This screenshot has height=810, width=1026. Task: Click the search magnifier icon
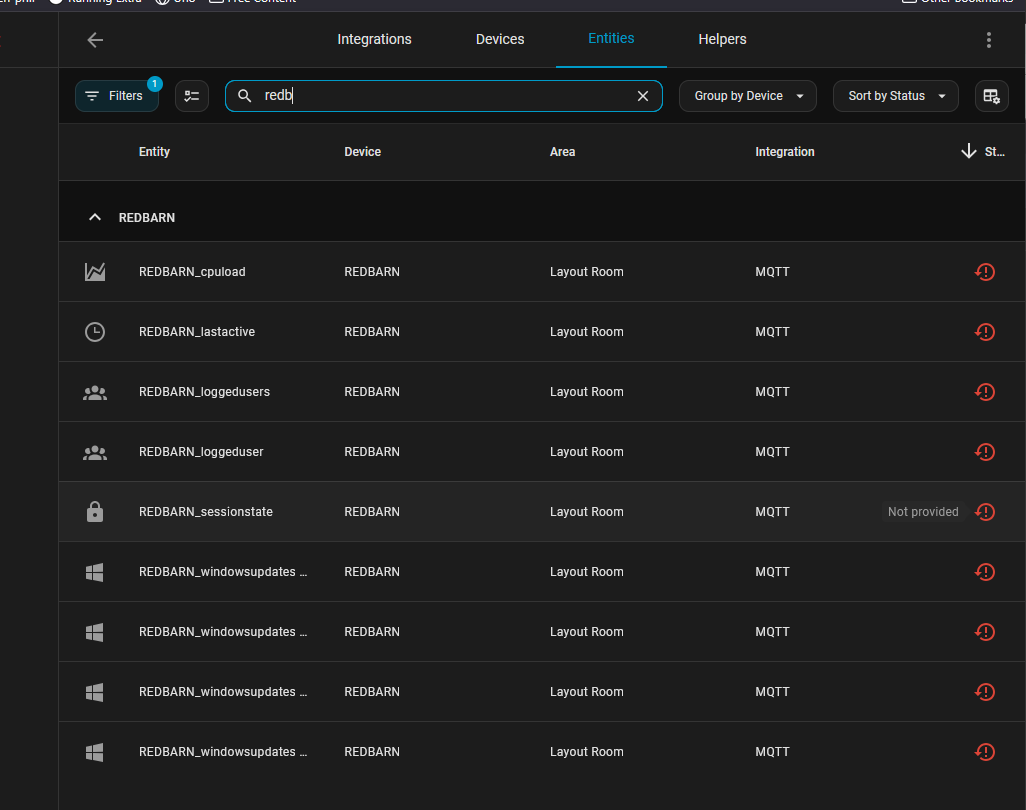(x=244, y=96)
